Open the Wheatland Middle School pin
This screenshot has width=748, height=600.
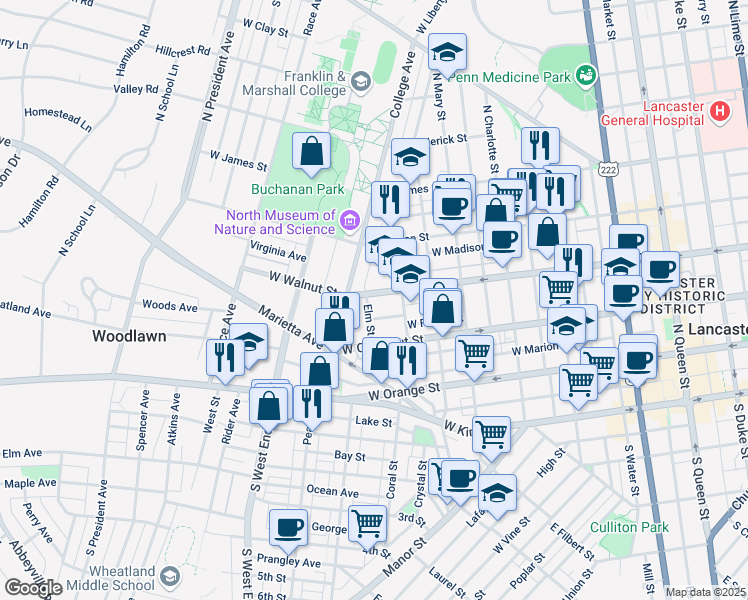(170, 578)
